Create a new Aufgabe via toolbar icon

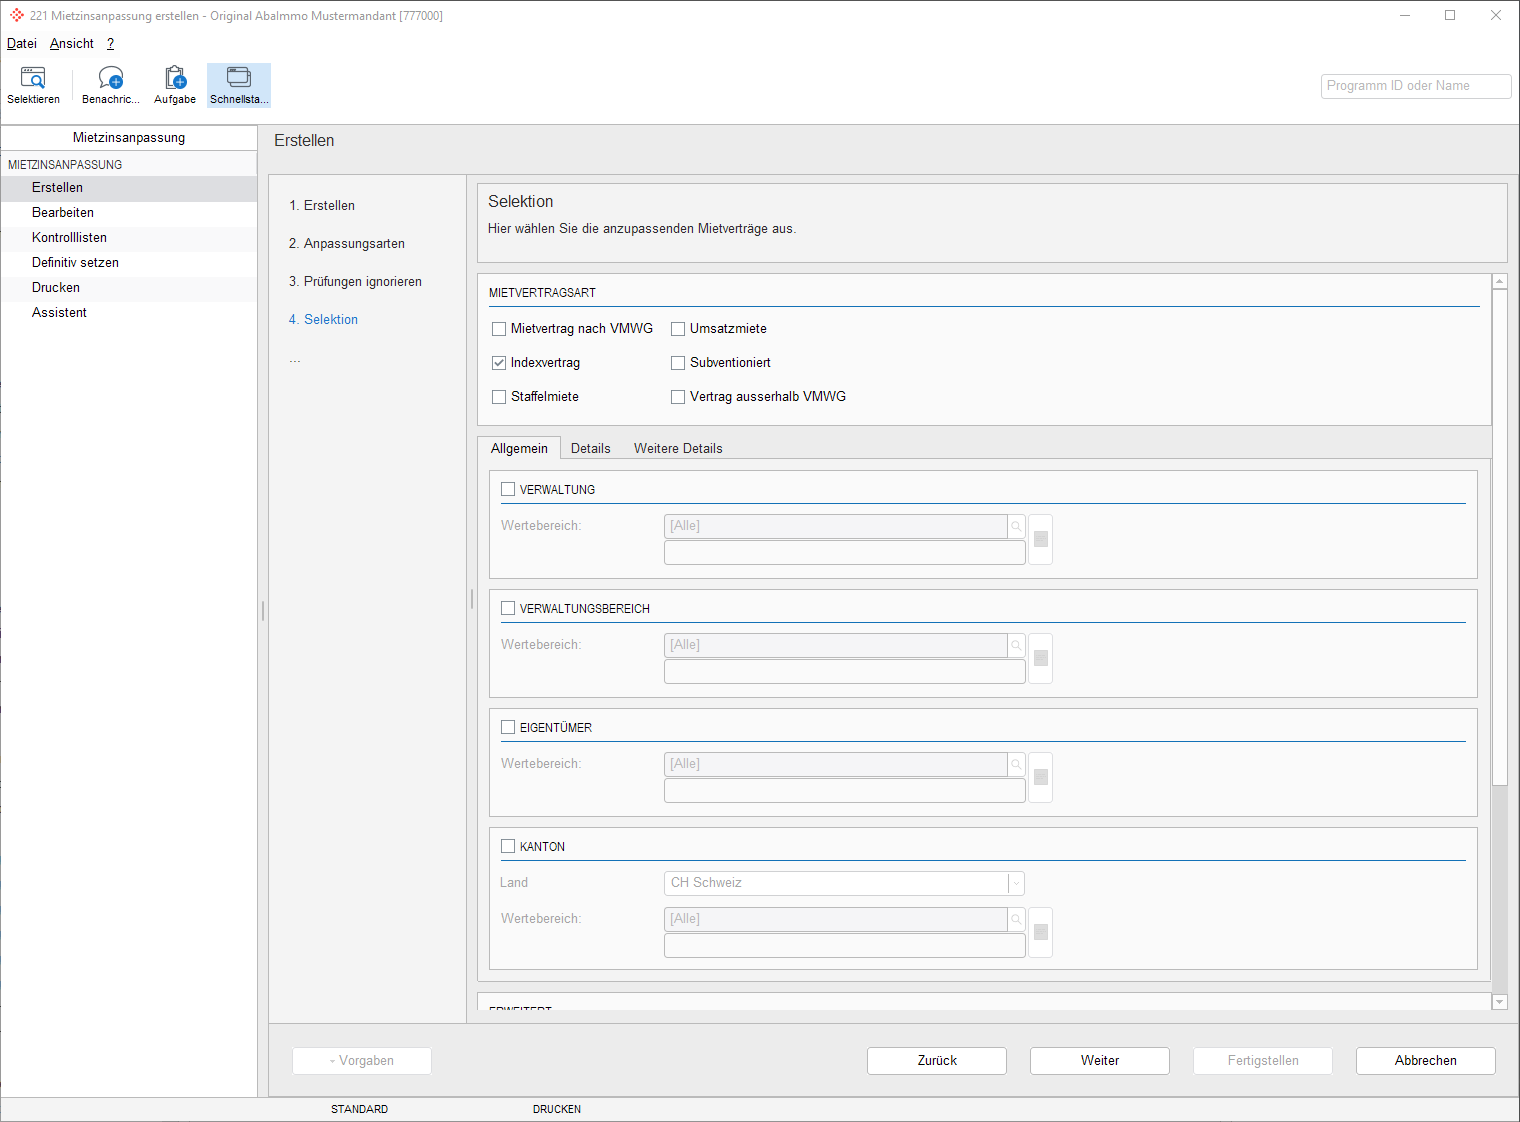tap(175, 85)
